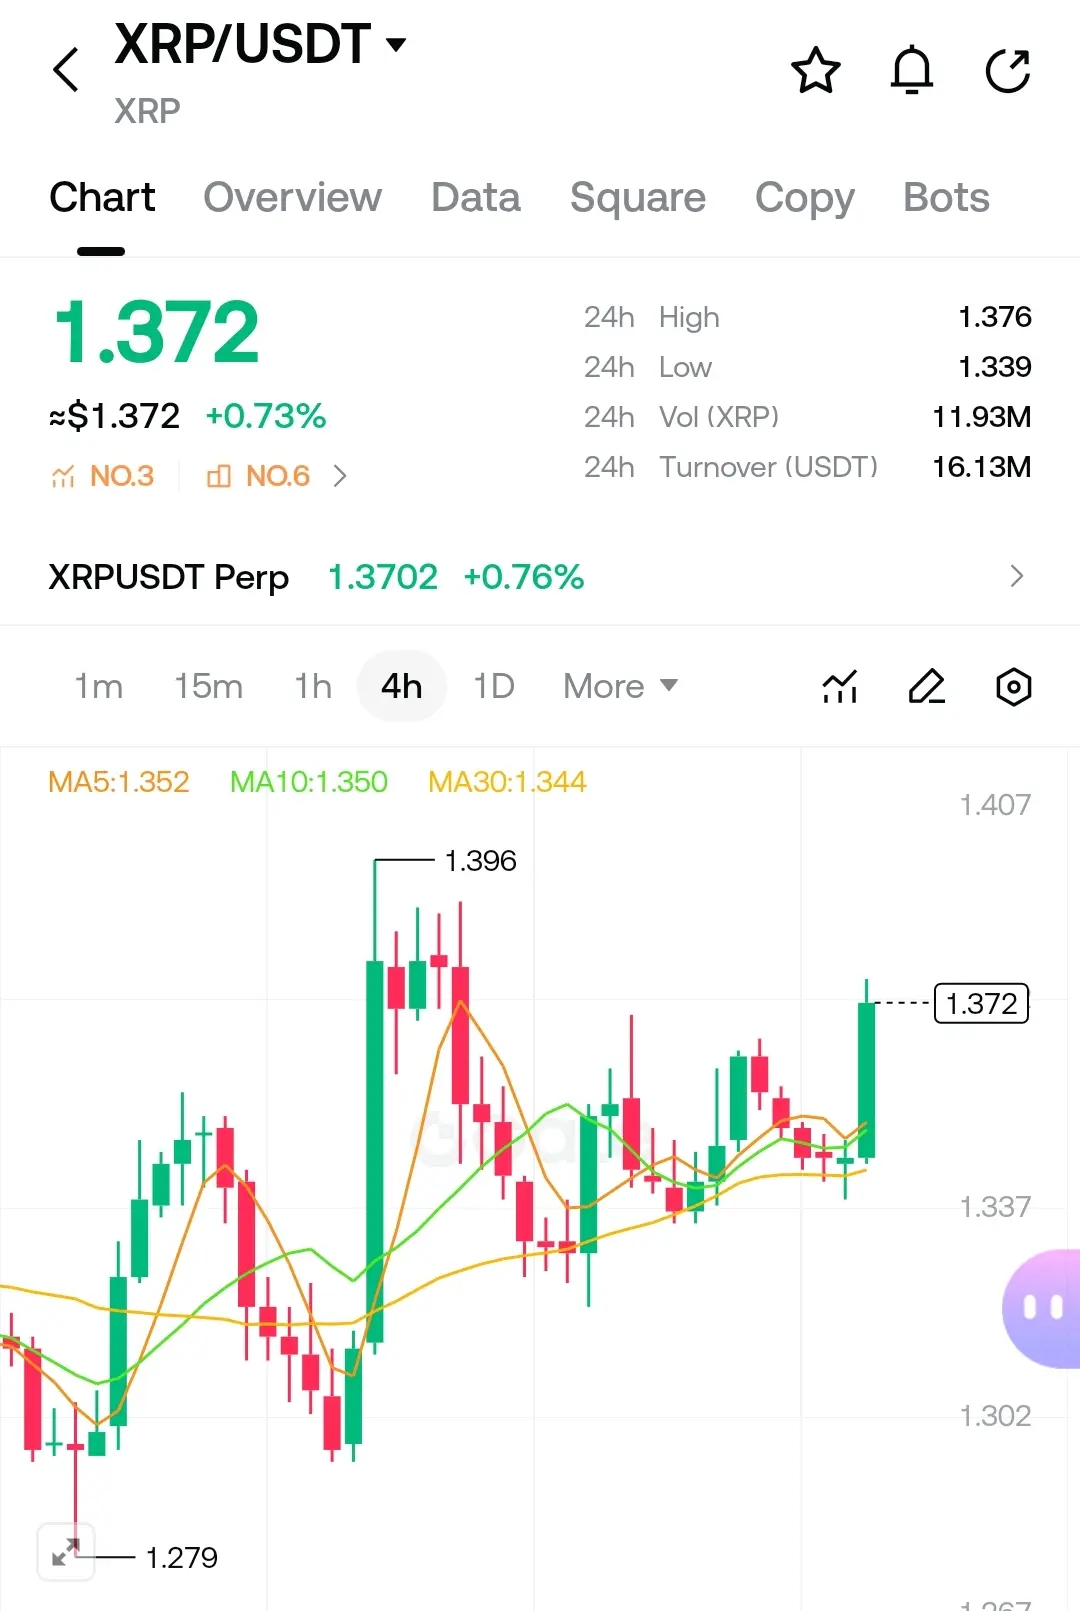Tap the 1.337 price axis label
The width and height of the screenshot is (1080, 1611).
[x=995, y=1207]
